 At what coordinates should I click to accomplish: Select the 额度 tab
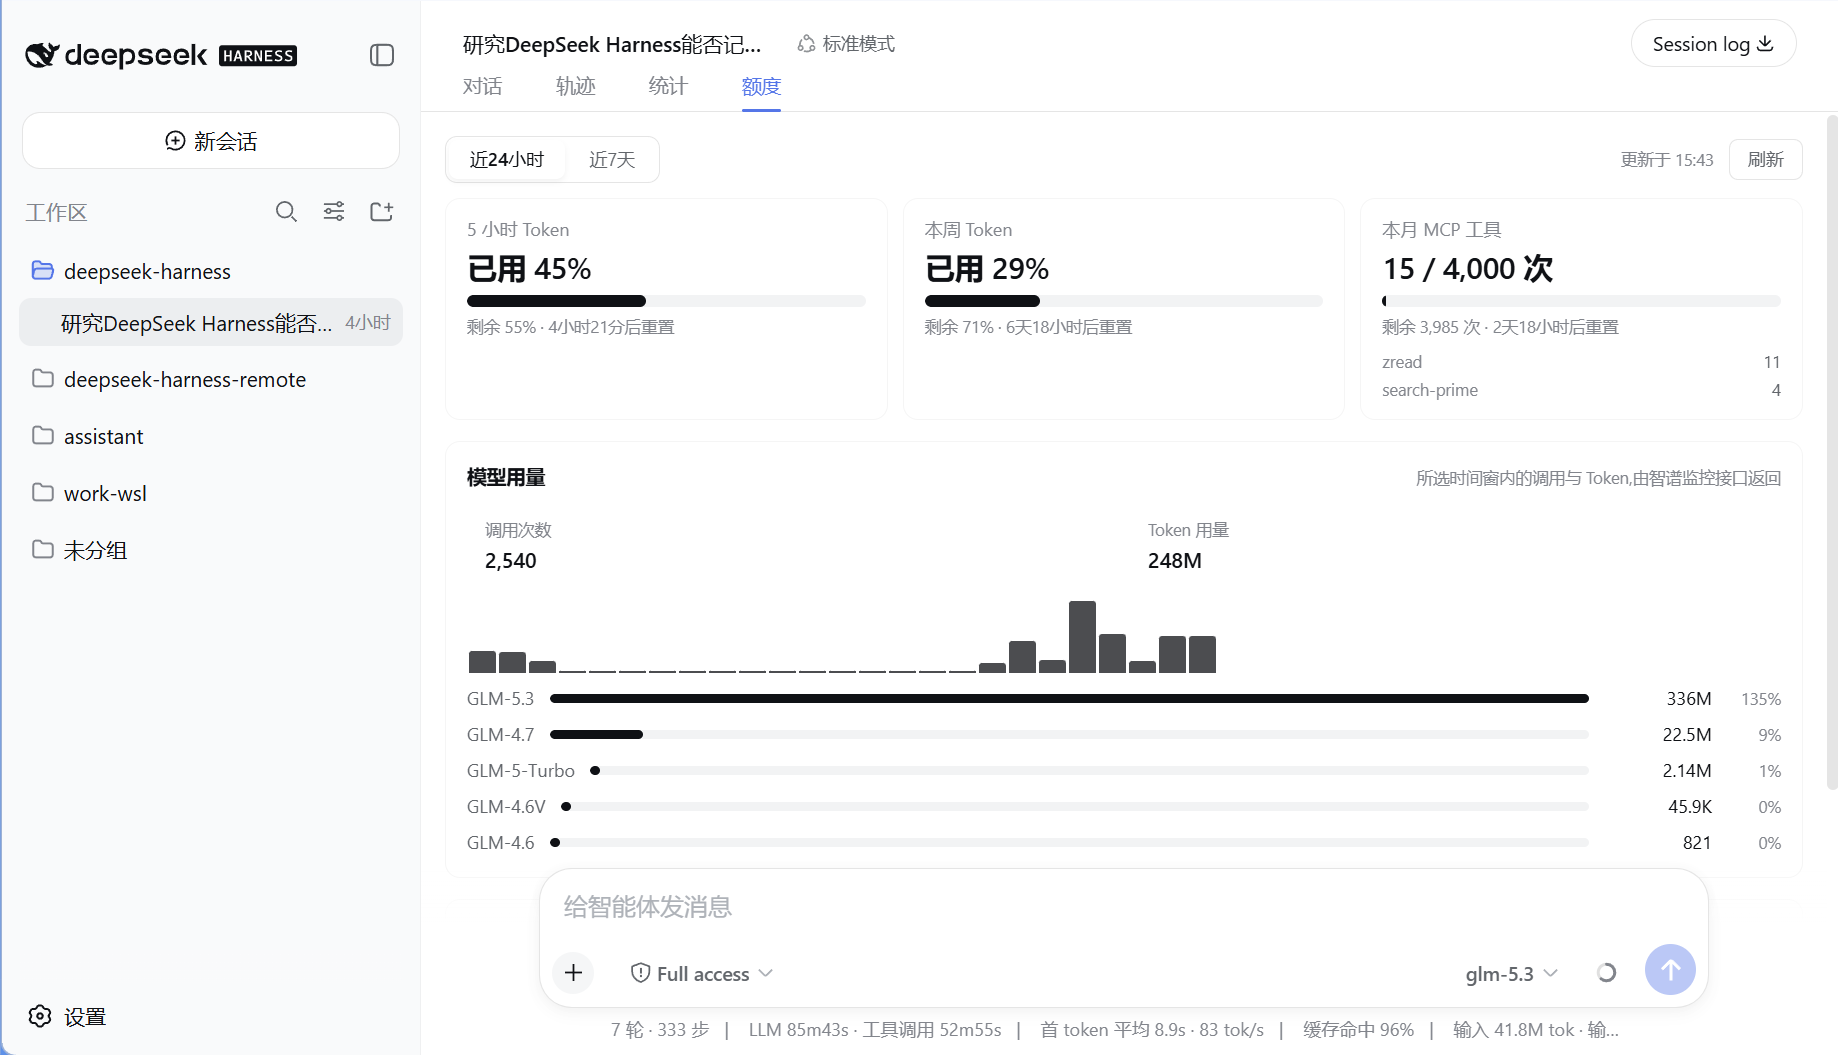(x=761, y=86)
